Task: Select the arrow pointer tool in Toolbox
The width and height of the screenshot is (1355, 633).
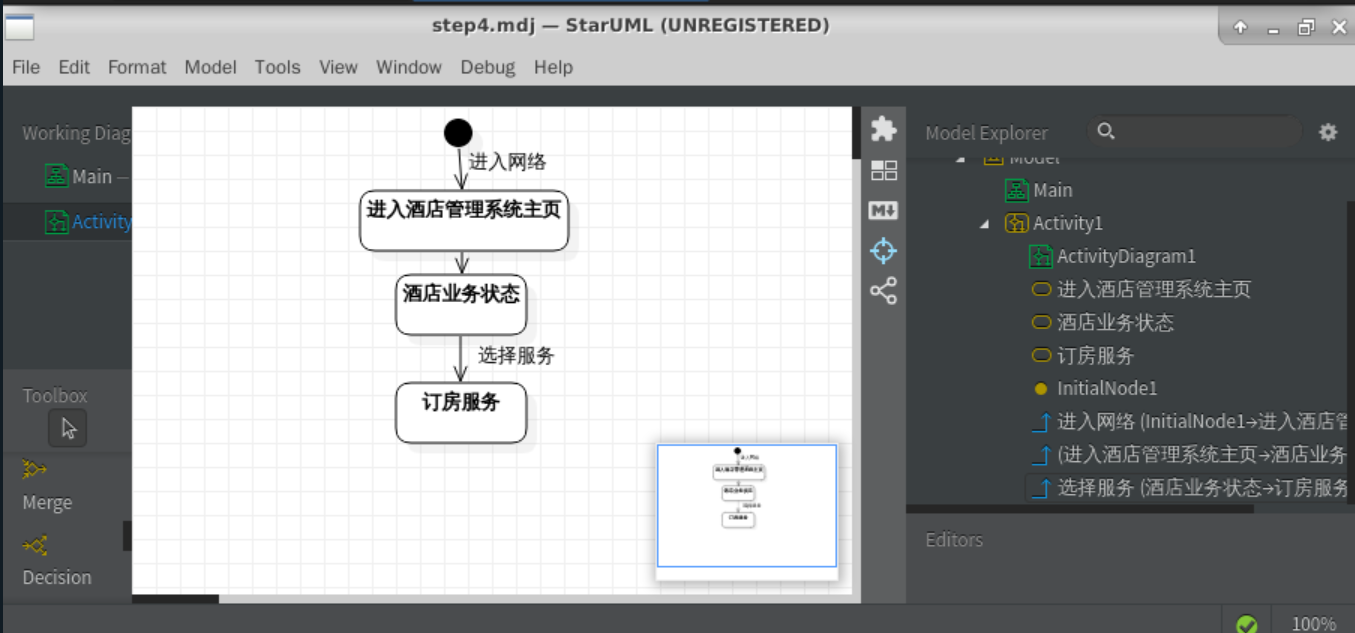Action: pos(68,428)
